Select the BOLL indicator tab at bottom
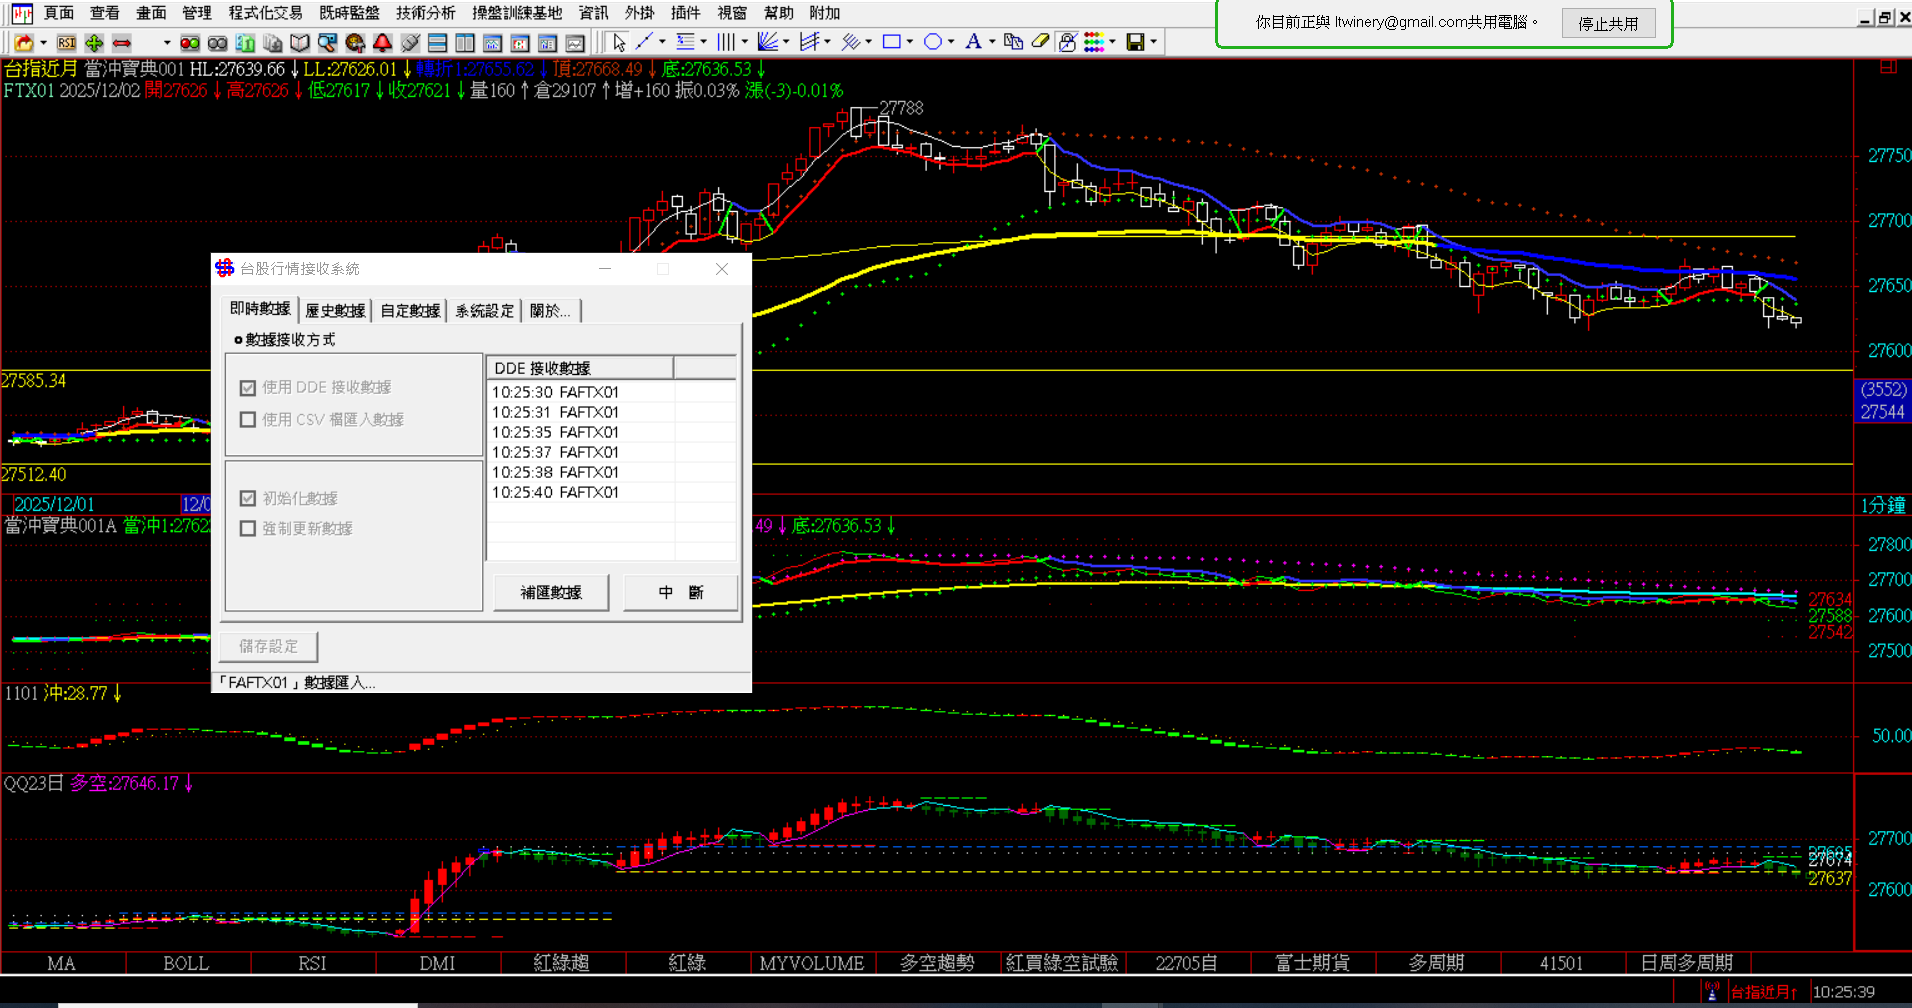This screenshot has height=1008, width=1912. coord(186,963)
